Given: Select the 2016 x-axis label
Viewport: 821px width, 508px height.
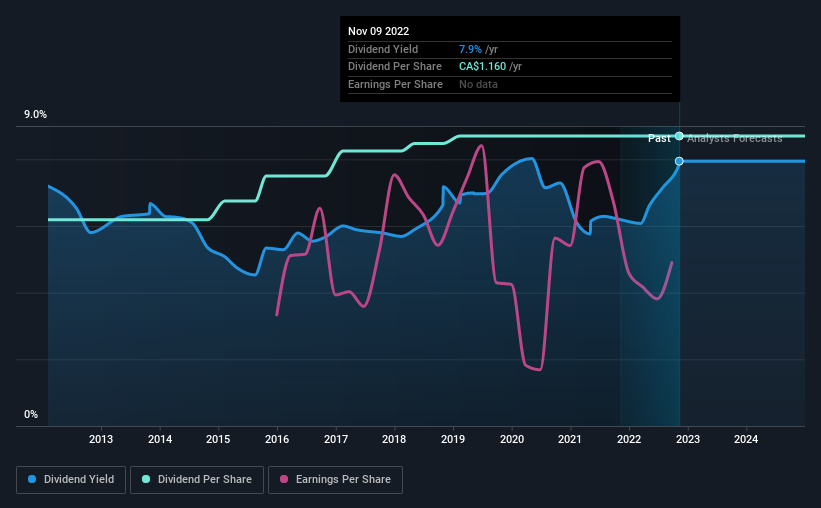Looking at the screenshot, I should point(277,439).
